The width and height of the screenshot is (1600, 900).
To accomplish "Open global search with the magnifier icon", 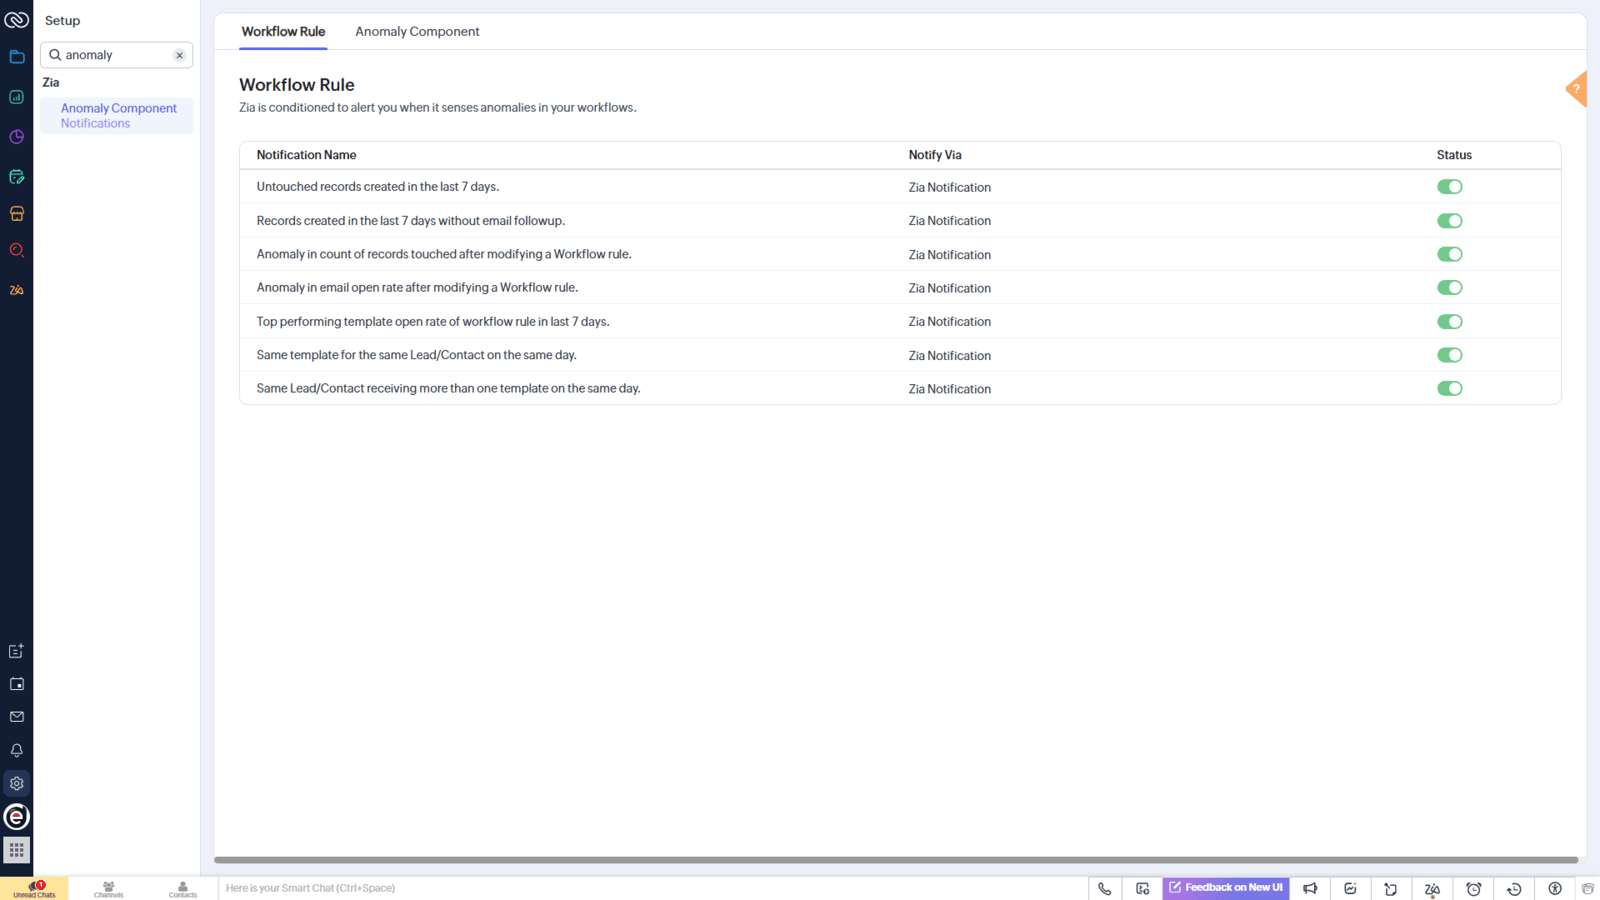I will pyautogui.click(x=16, y=250).
